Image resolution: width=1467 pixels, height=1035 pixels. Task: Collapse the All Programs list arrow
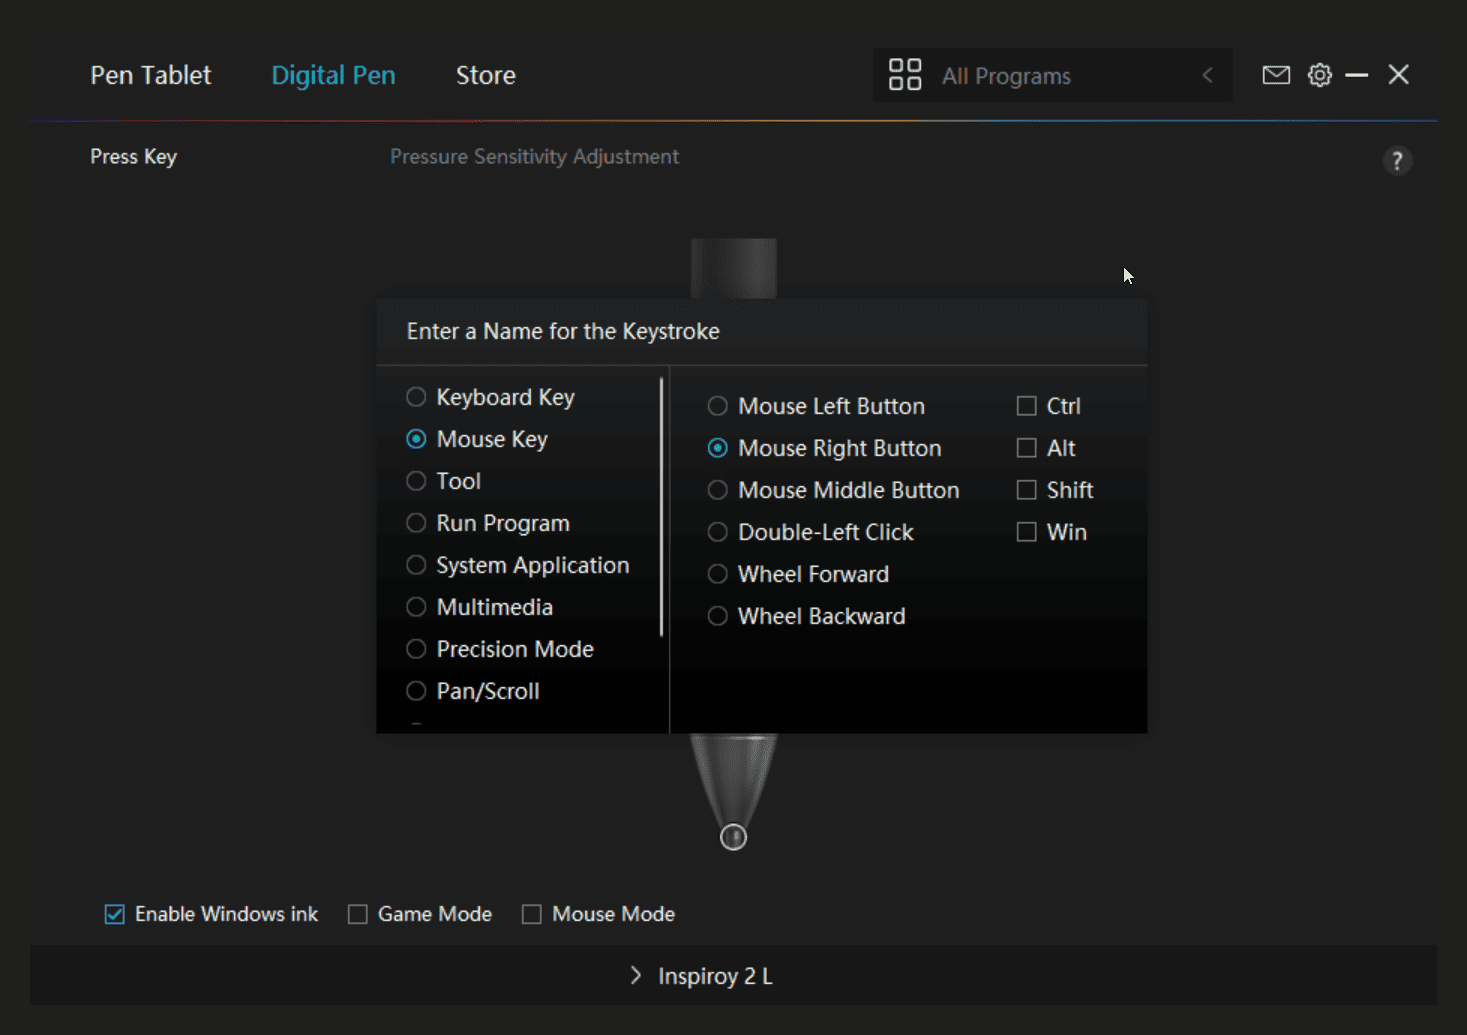(1207, 75)
